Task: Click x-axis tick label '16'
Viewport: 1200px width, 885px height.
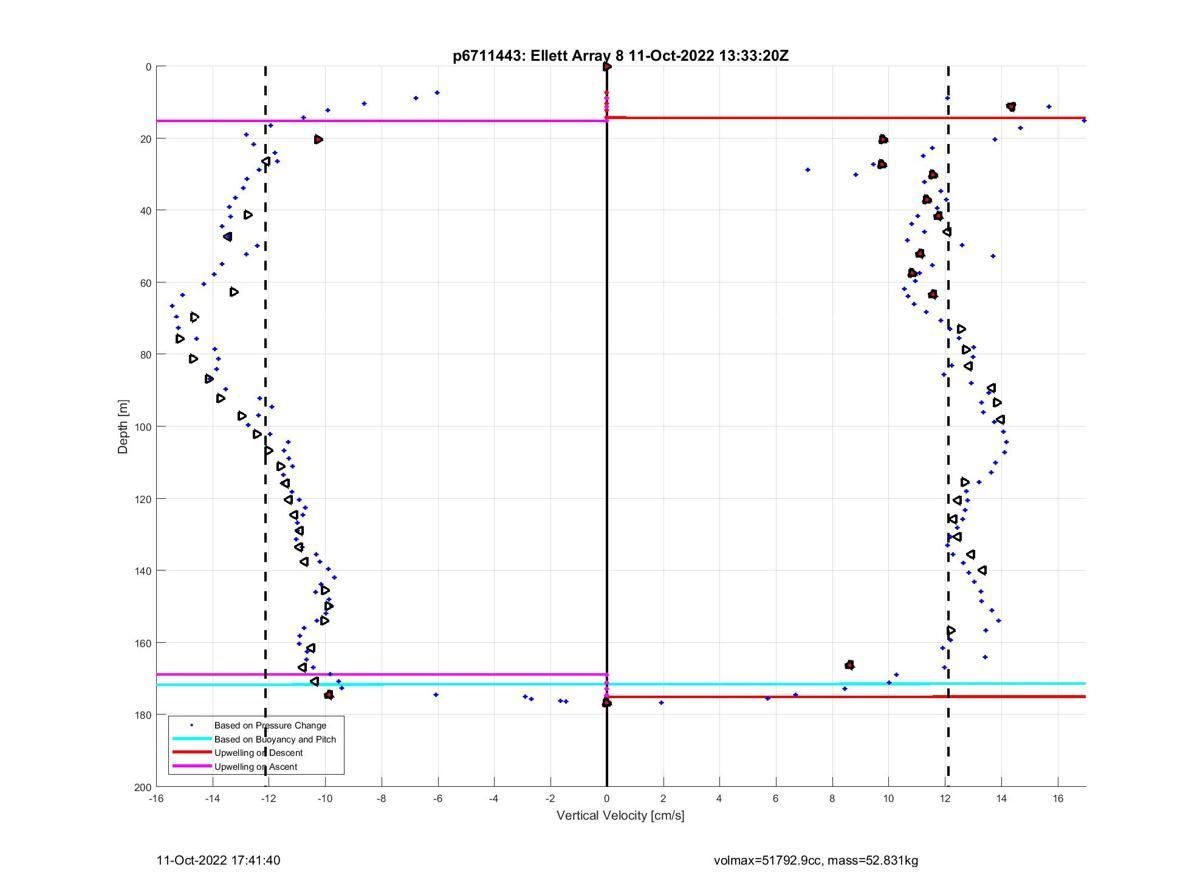Action: coord(1057,798)
